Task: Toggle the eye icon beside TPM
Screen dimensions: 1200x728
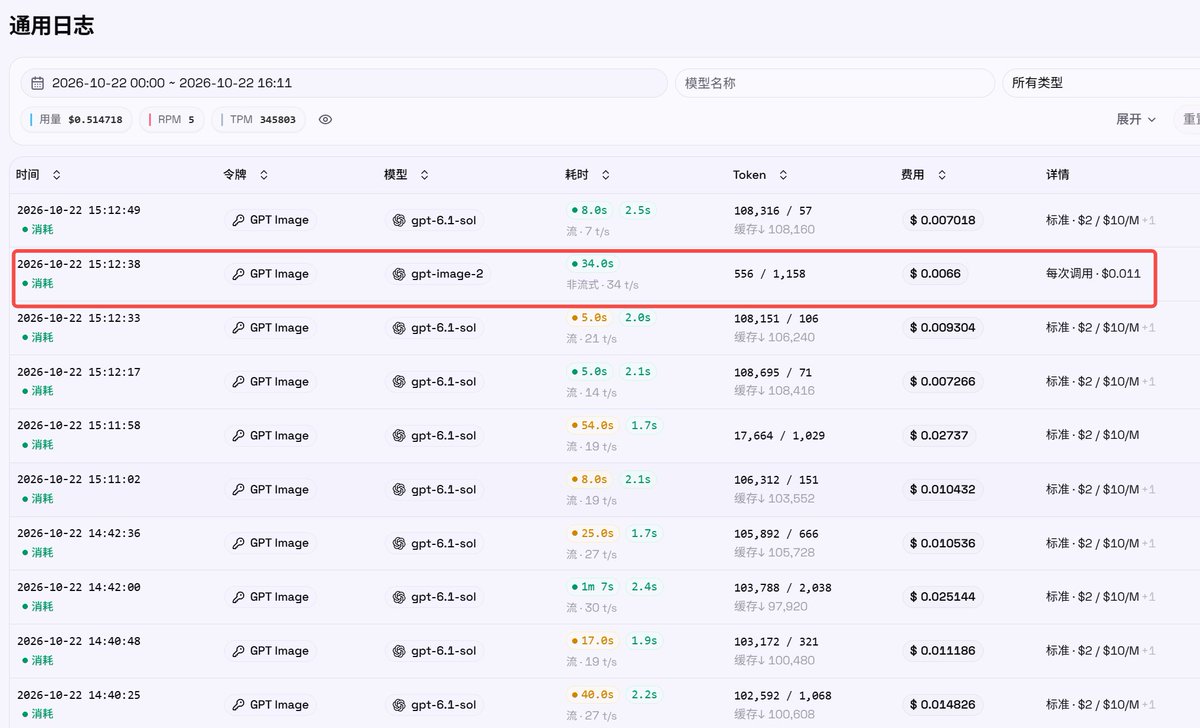Action: tap(325, 119)
